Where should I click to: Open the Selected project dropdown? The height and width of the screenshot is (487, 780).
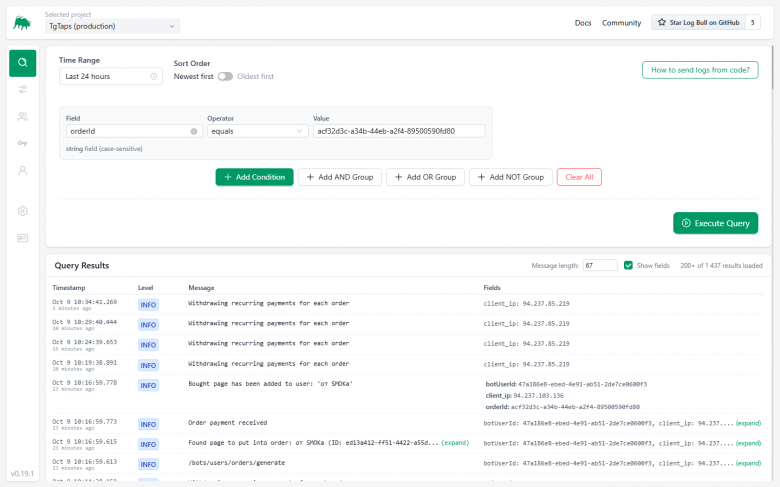coord(112,26)
